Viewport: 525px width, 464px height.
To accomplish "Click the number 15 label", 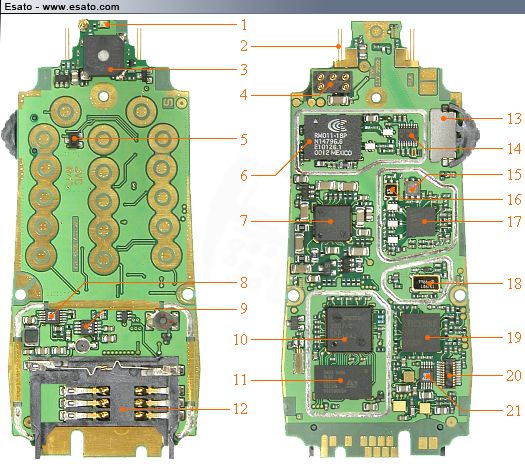I will coord(514,174).
